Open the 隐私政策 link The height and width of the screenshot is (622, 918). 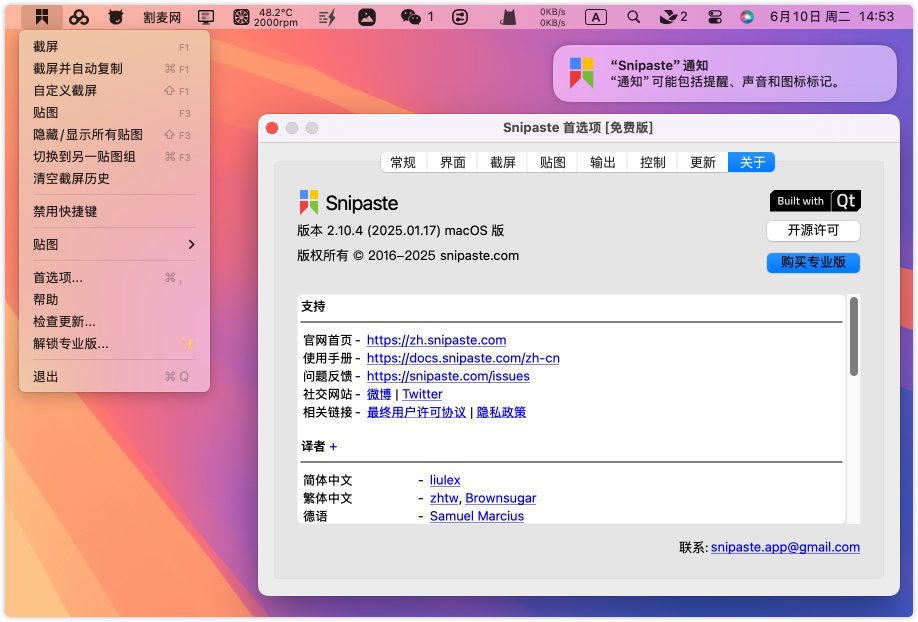[x=501, y=412]
